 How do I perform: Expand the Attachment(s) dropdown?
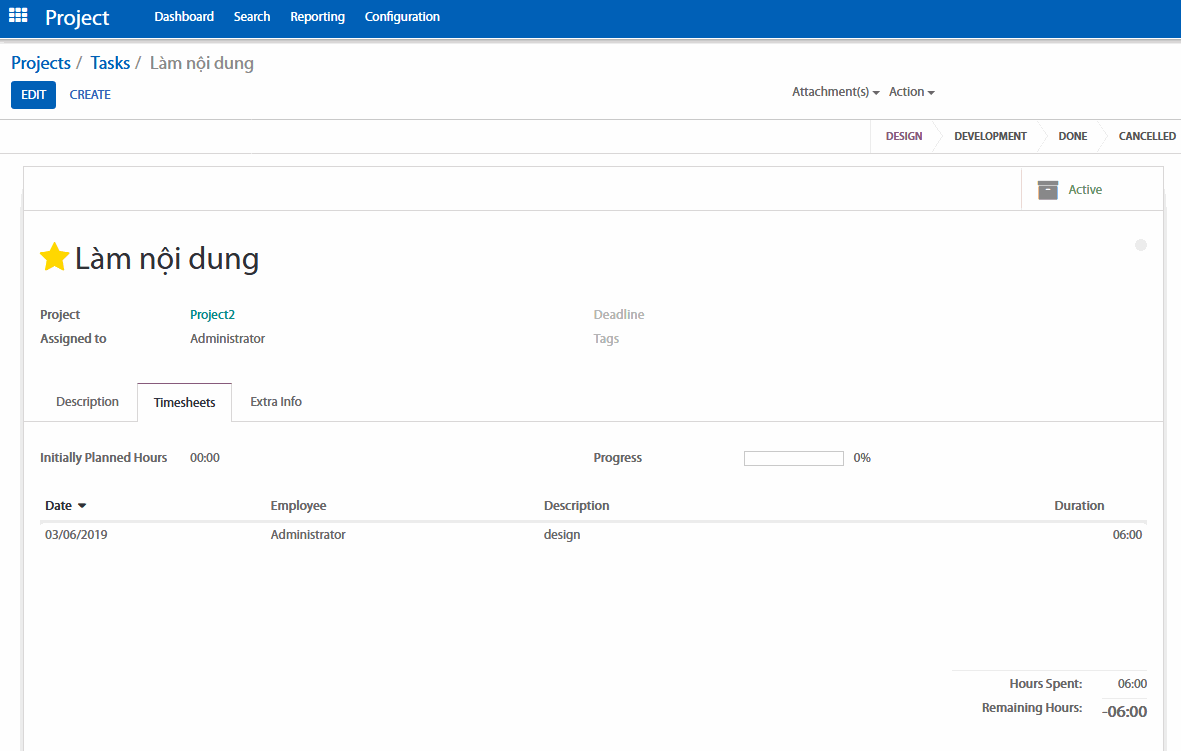point(835,92)
